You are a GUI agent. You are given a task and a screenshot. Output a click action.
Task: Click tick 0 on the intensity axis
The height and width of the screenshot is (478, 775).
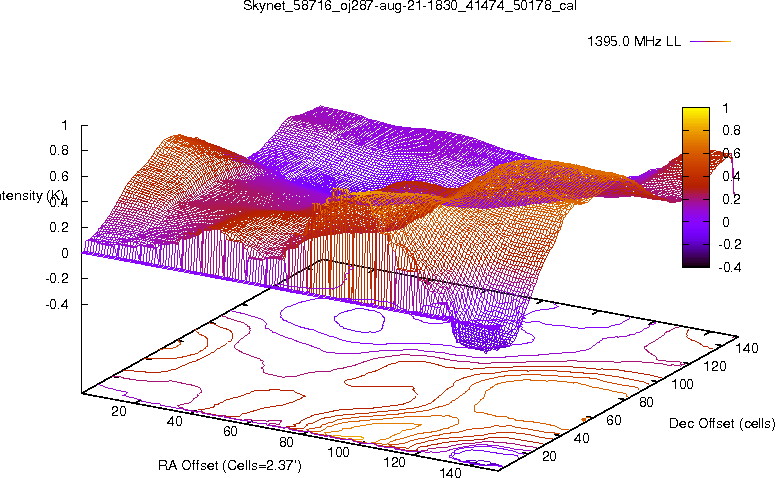coord(64,253)
